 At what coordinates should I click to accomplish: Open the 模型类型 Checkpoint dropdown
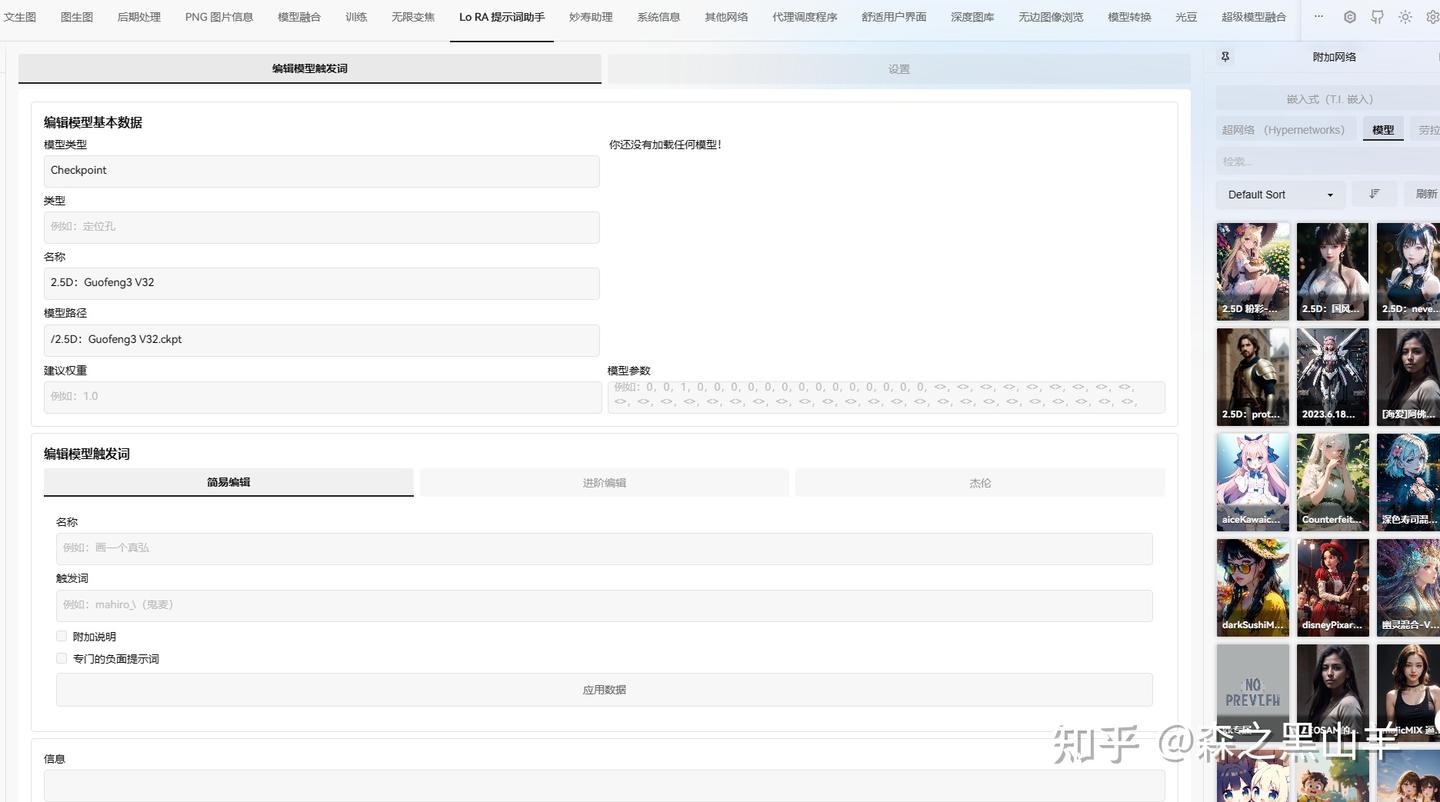(x=321, y=171)
